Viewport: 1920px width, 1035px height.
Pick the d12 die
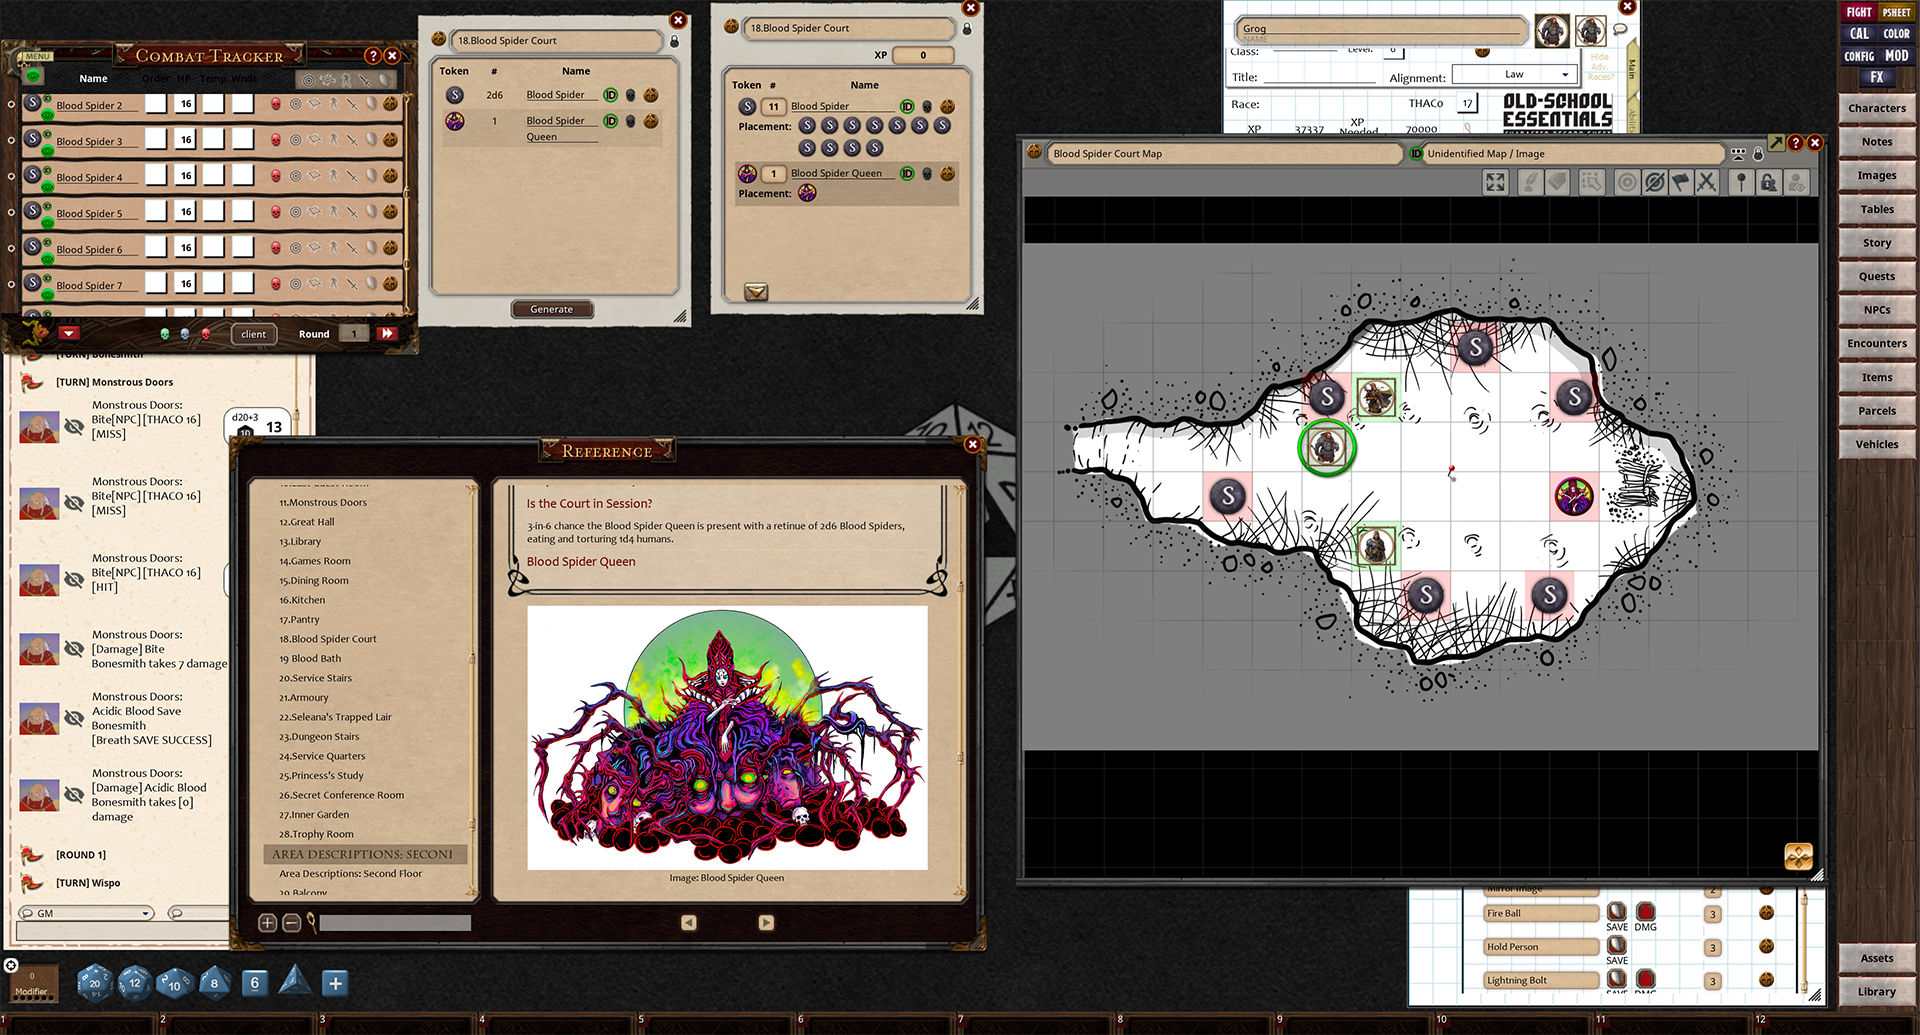click(135, 982)
